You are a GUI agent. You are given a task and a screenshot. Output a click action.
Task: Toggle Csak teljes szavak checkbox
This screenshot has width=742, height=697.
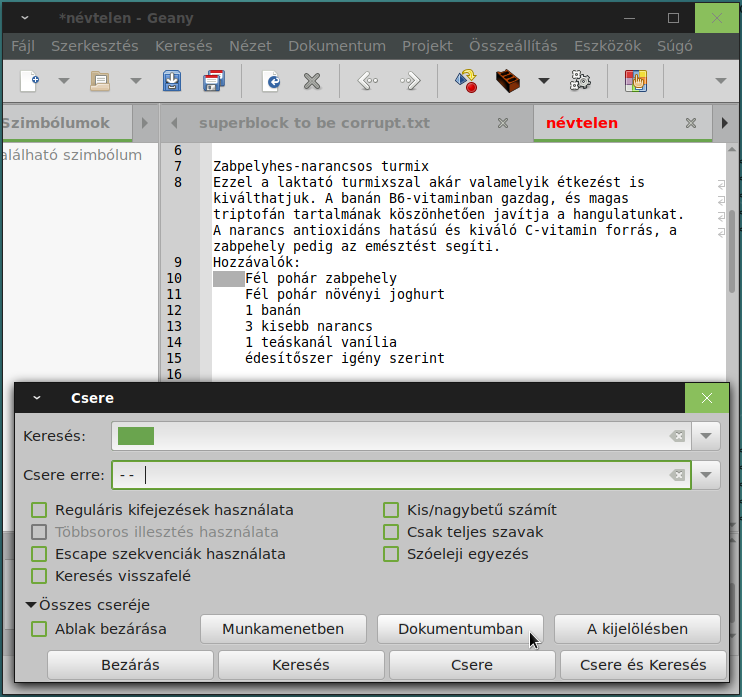coord(391,532)
